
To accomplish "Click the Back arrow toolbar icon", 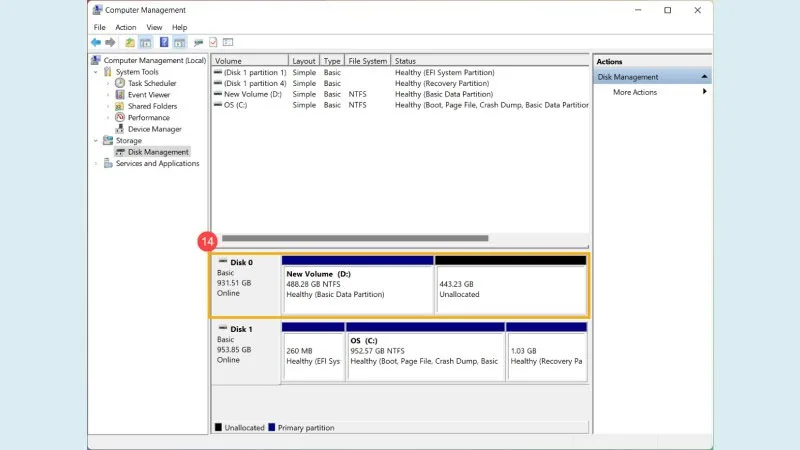I will [96, 42].
